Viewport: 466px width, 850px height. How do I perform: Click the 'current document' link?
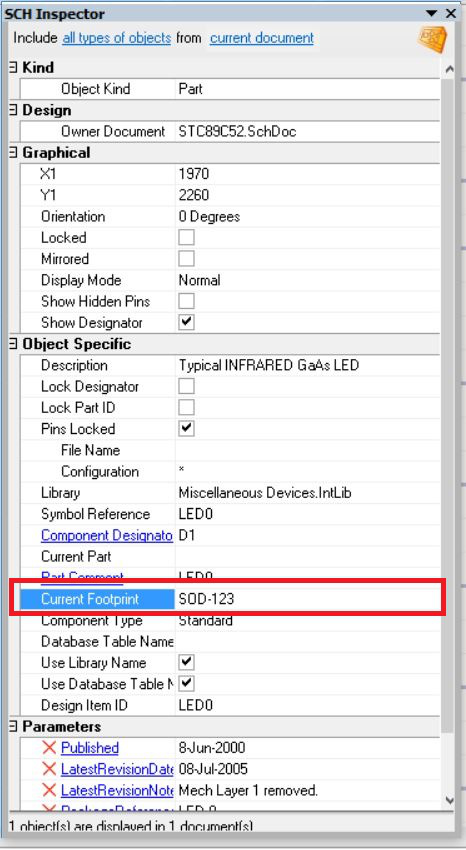click(262, 38)
